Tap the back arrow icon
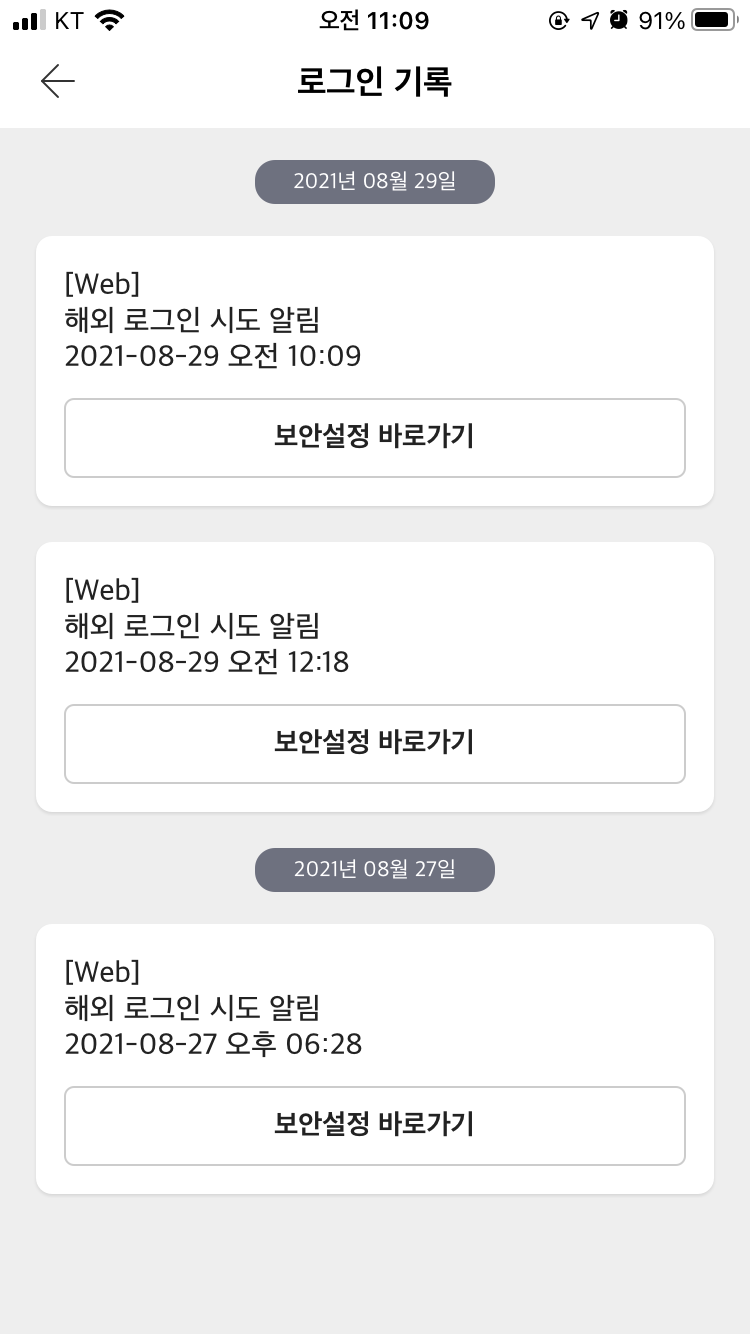 click(58, 81)
